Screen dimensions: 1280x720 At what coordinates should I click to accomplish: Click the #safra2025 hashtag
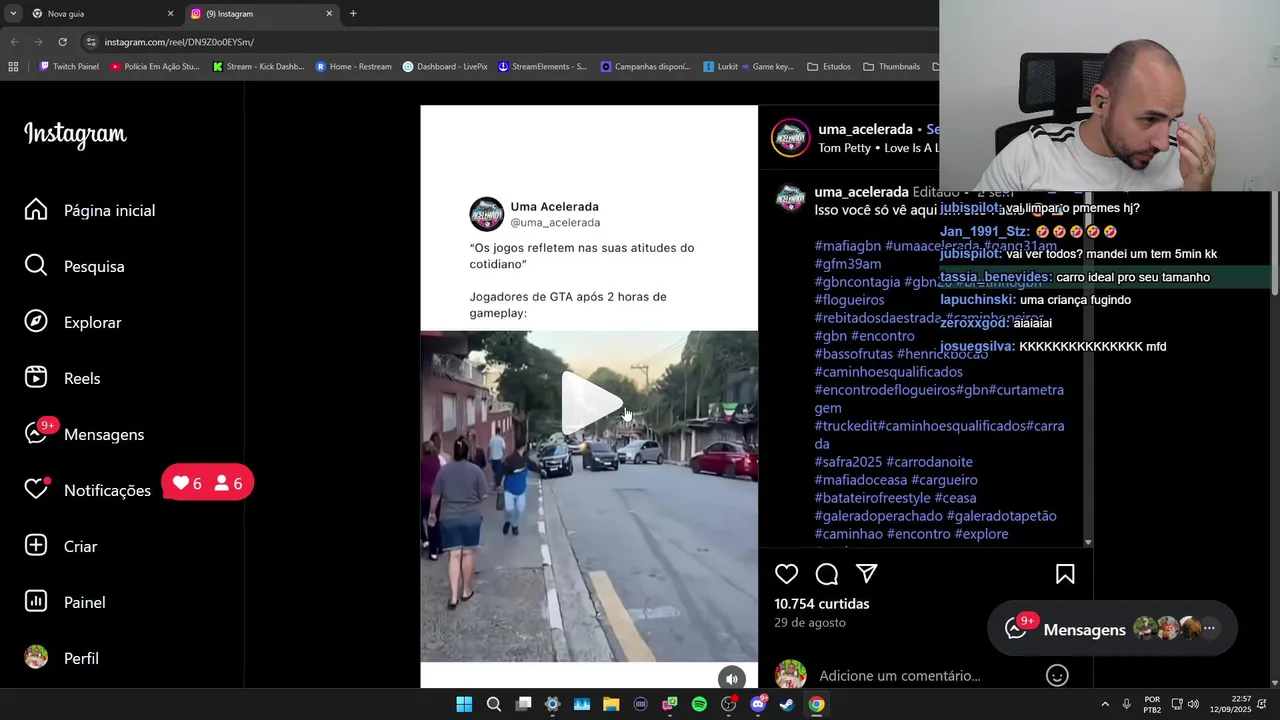click(x=846, y=462)
